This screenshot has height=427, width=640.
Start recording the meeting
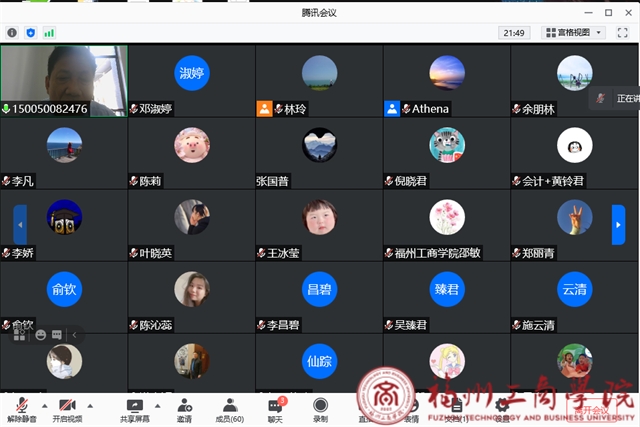320,410
